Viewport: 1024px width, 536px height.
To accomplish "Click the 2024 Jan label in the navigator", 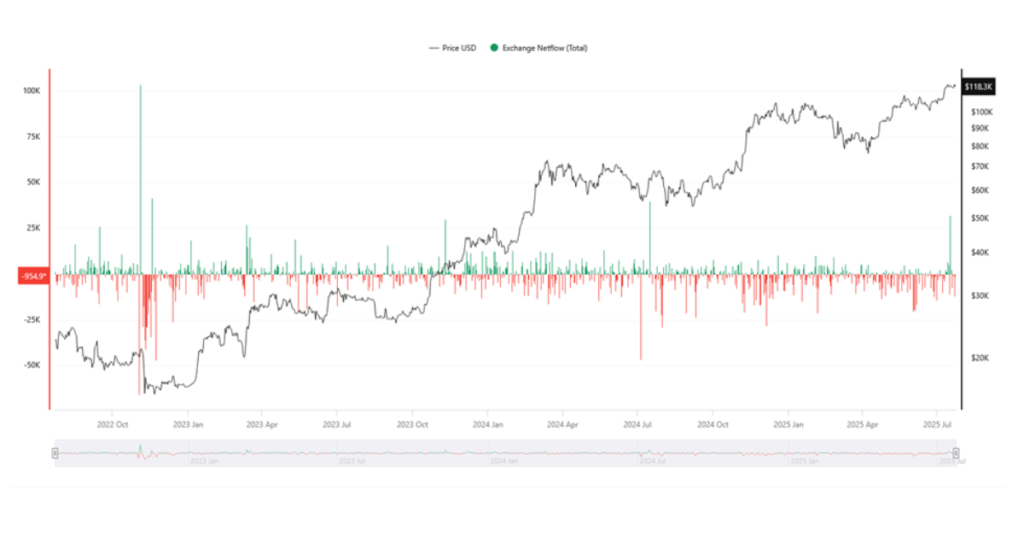I will pyautogui.click(x=504, y=461).
